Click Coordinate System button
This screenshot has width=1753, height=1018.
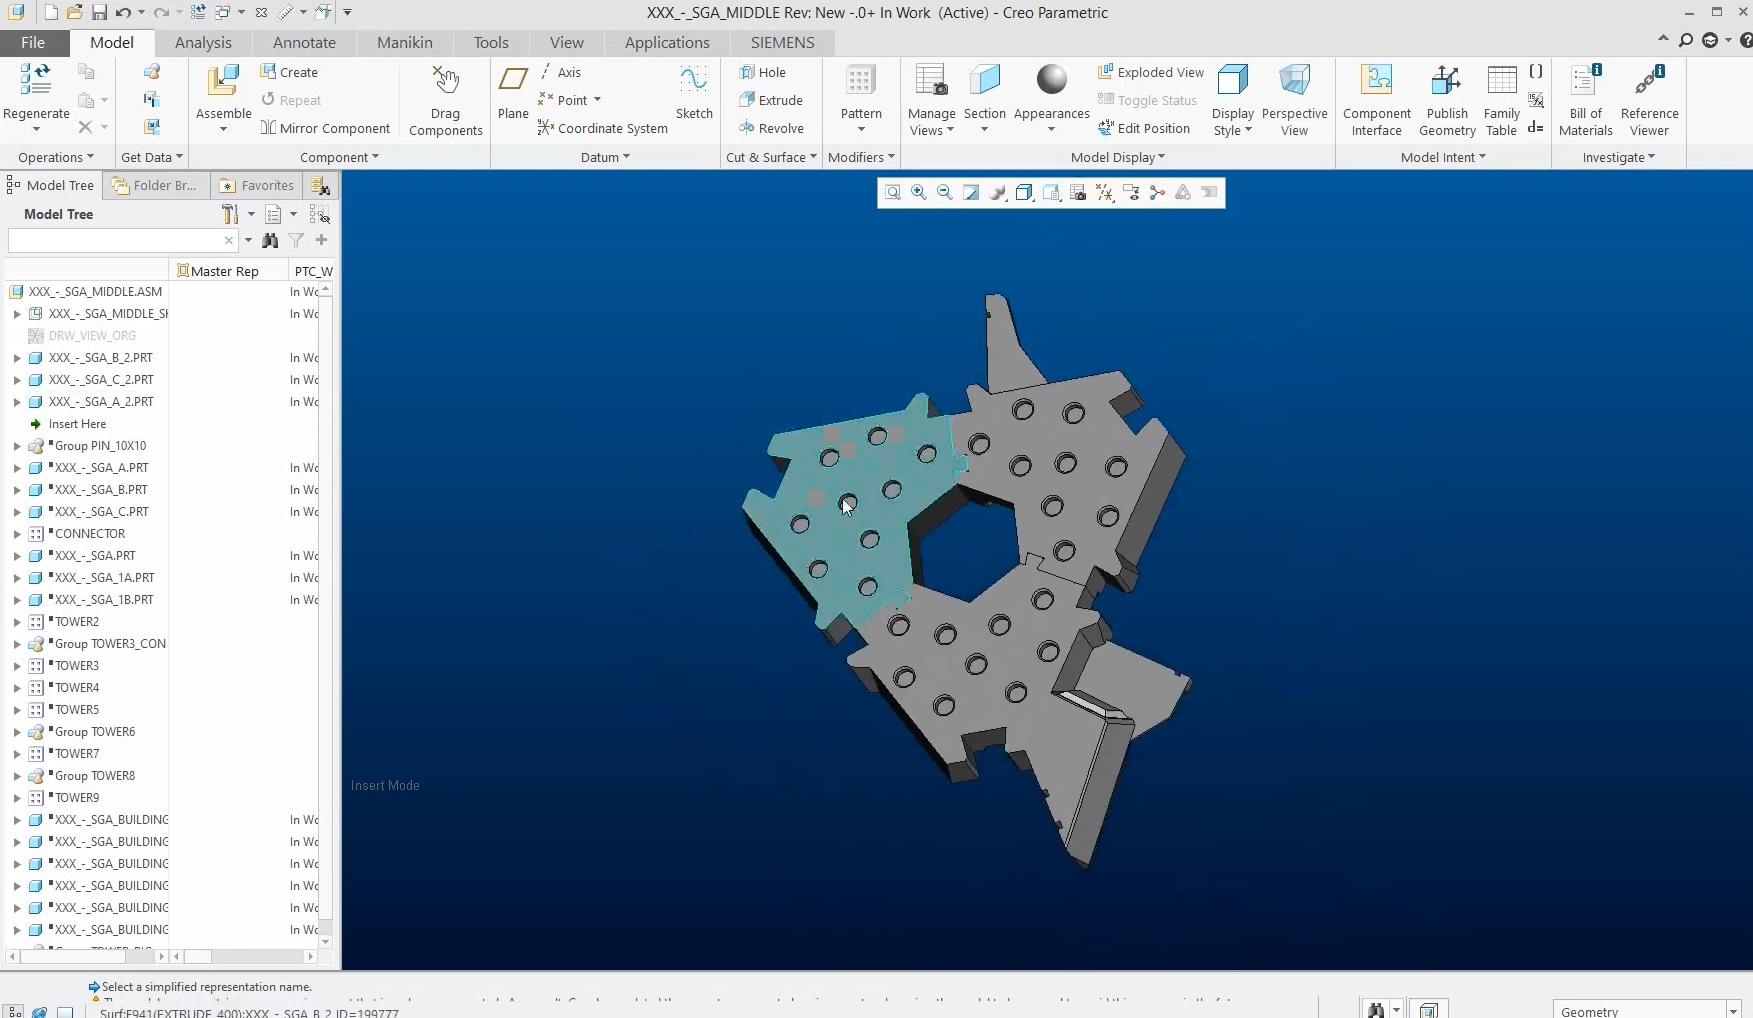[602, 128]
